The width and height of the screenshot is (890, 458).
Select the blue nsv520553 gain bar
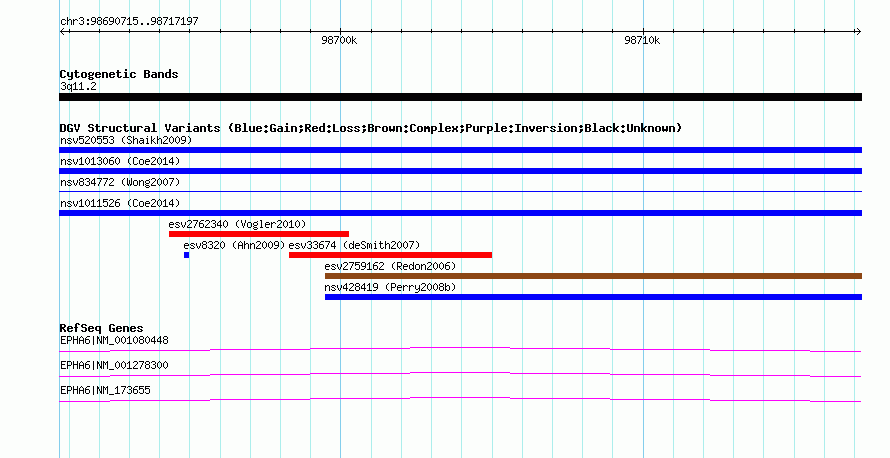click(460, 150)
